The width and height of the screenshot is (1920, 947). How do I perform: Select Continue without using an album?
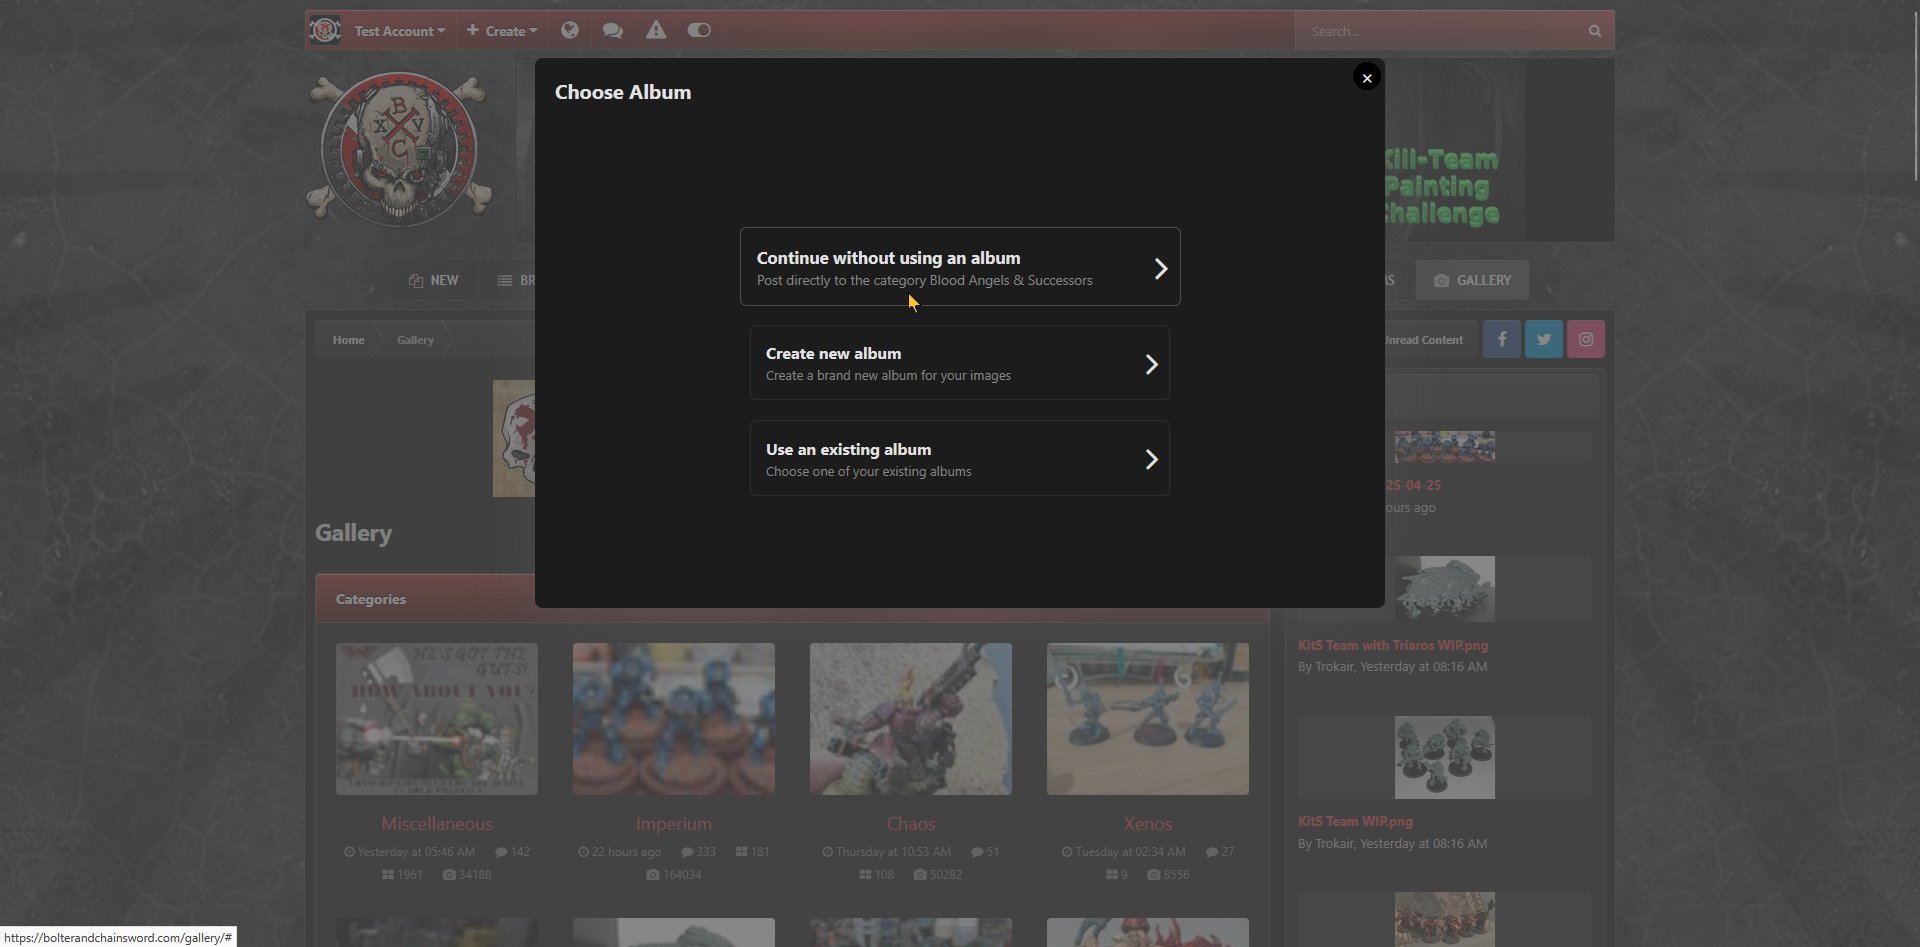click(959, 267)
